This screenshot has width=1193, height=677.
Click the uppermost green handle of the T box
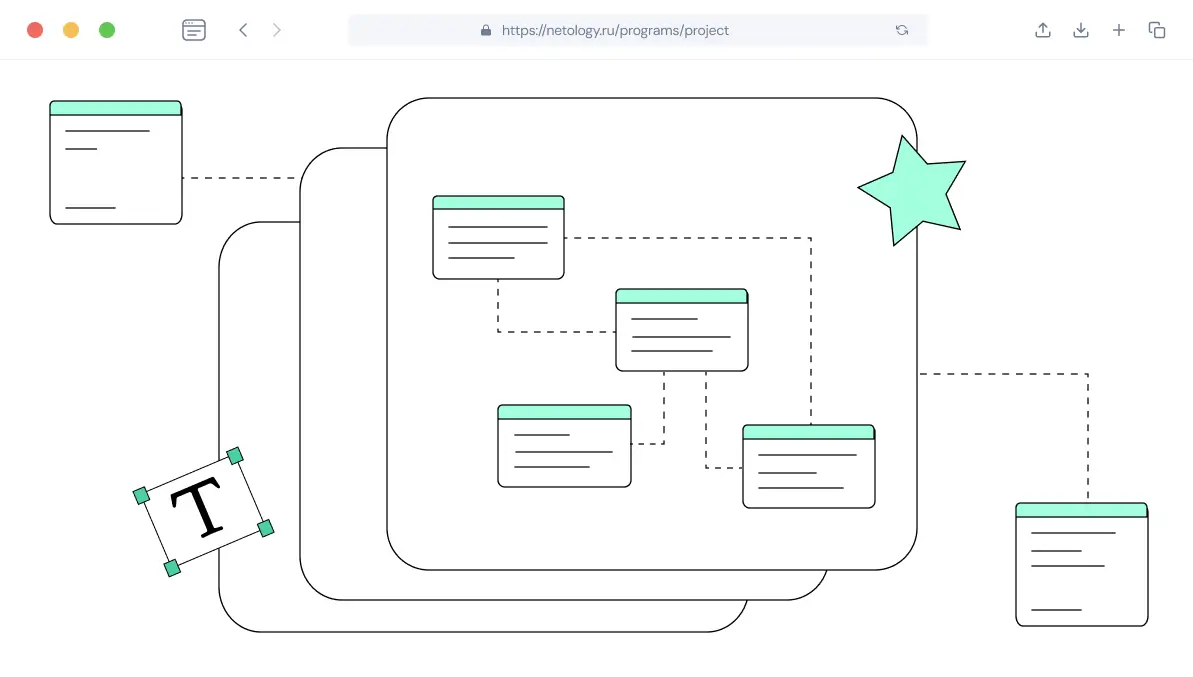coord(235,456)
